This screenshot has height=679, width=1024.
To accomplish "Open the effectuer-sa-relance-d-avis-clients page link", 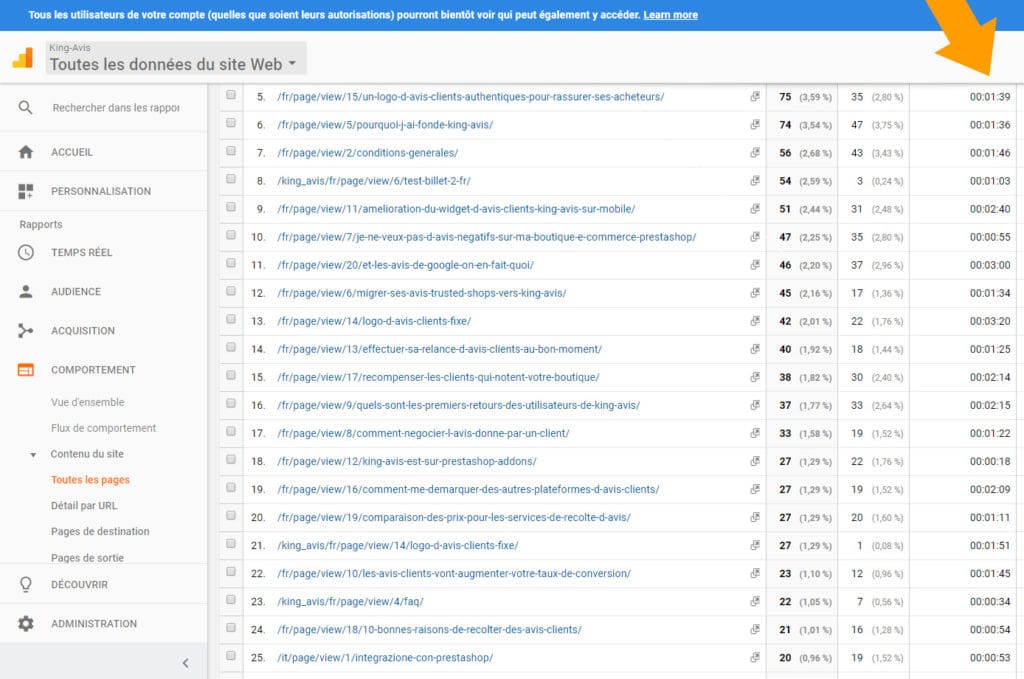I will 440,349.
